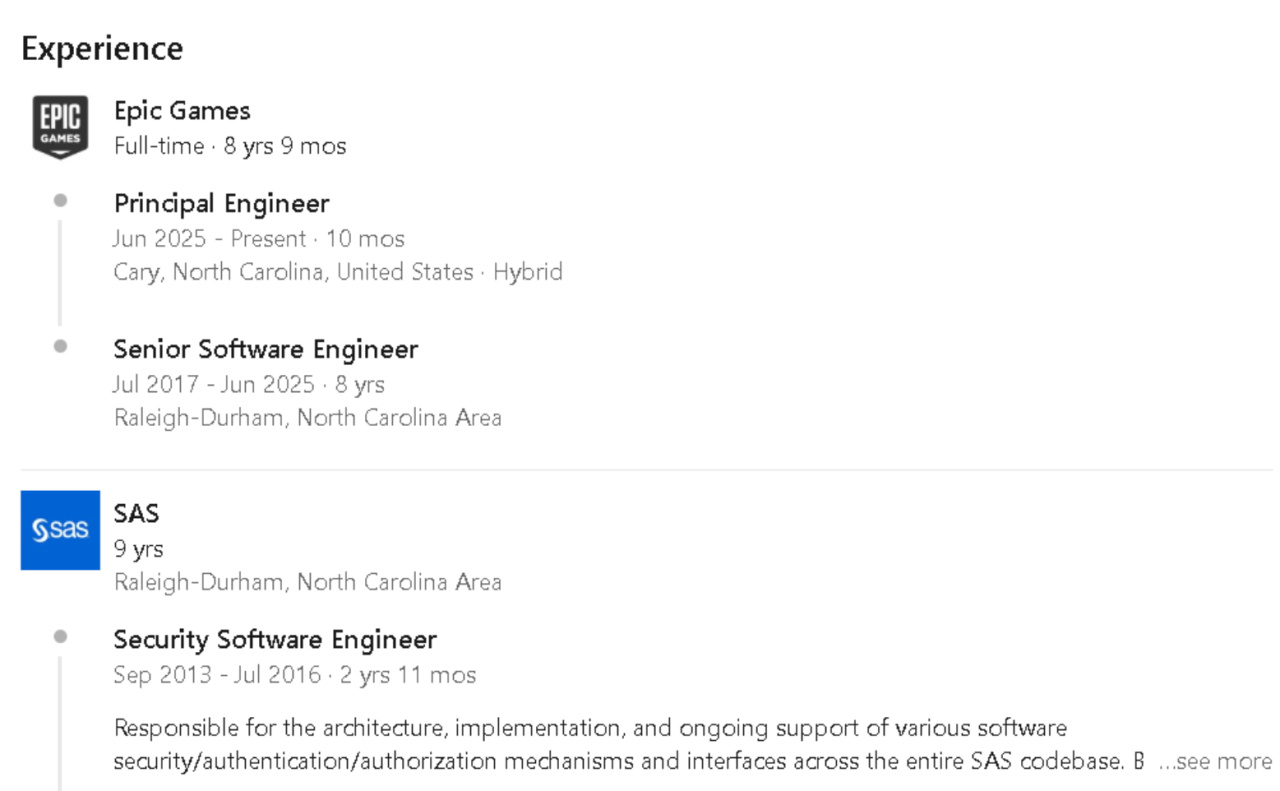Open the Epic Games company name link

182,111
